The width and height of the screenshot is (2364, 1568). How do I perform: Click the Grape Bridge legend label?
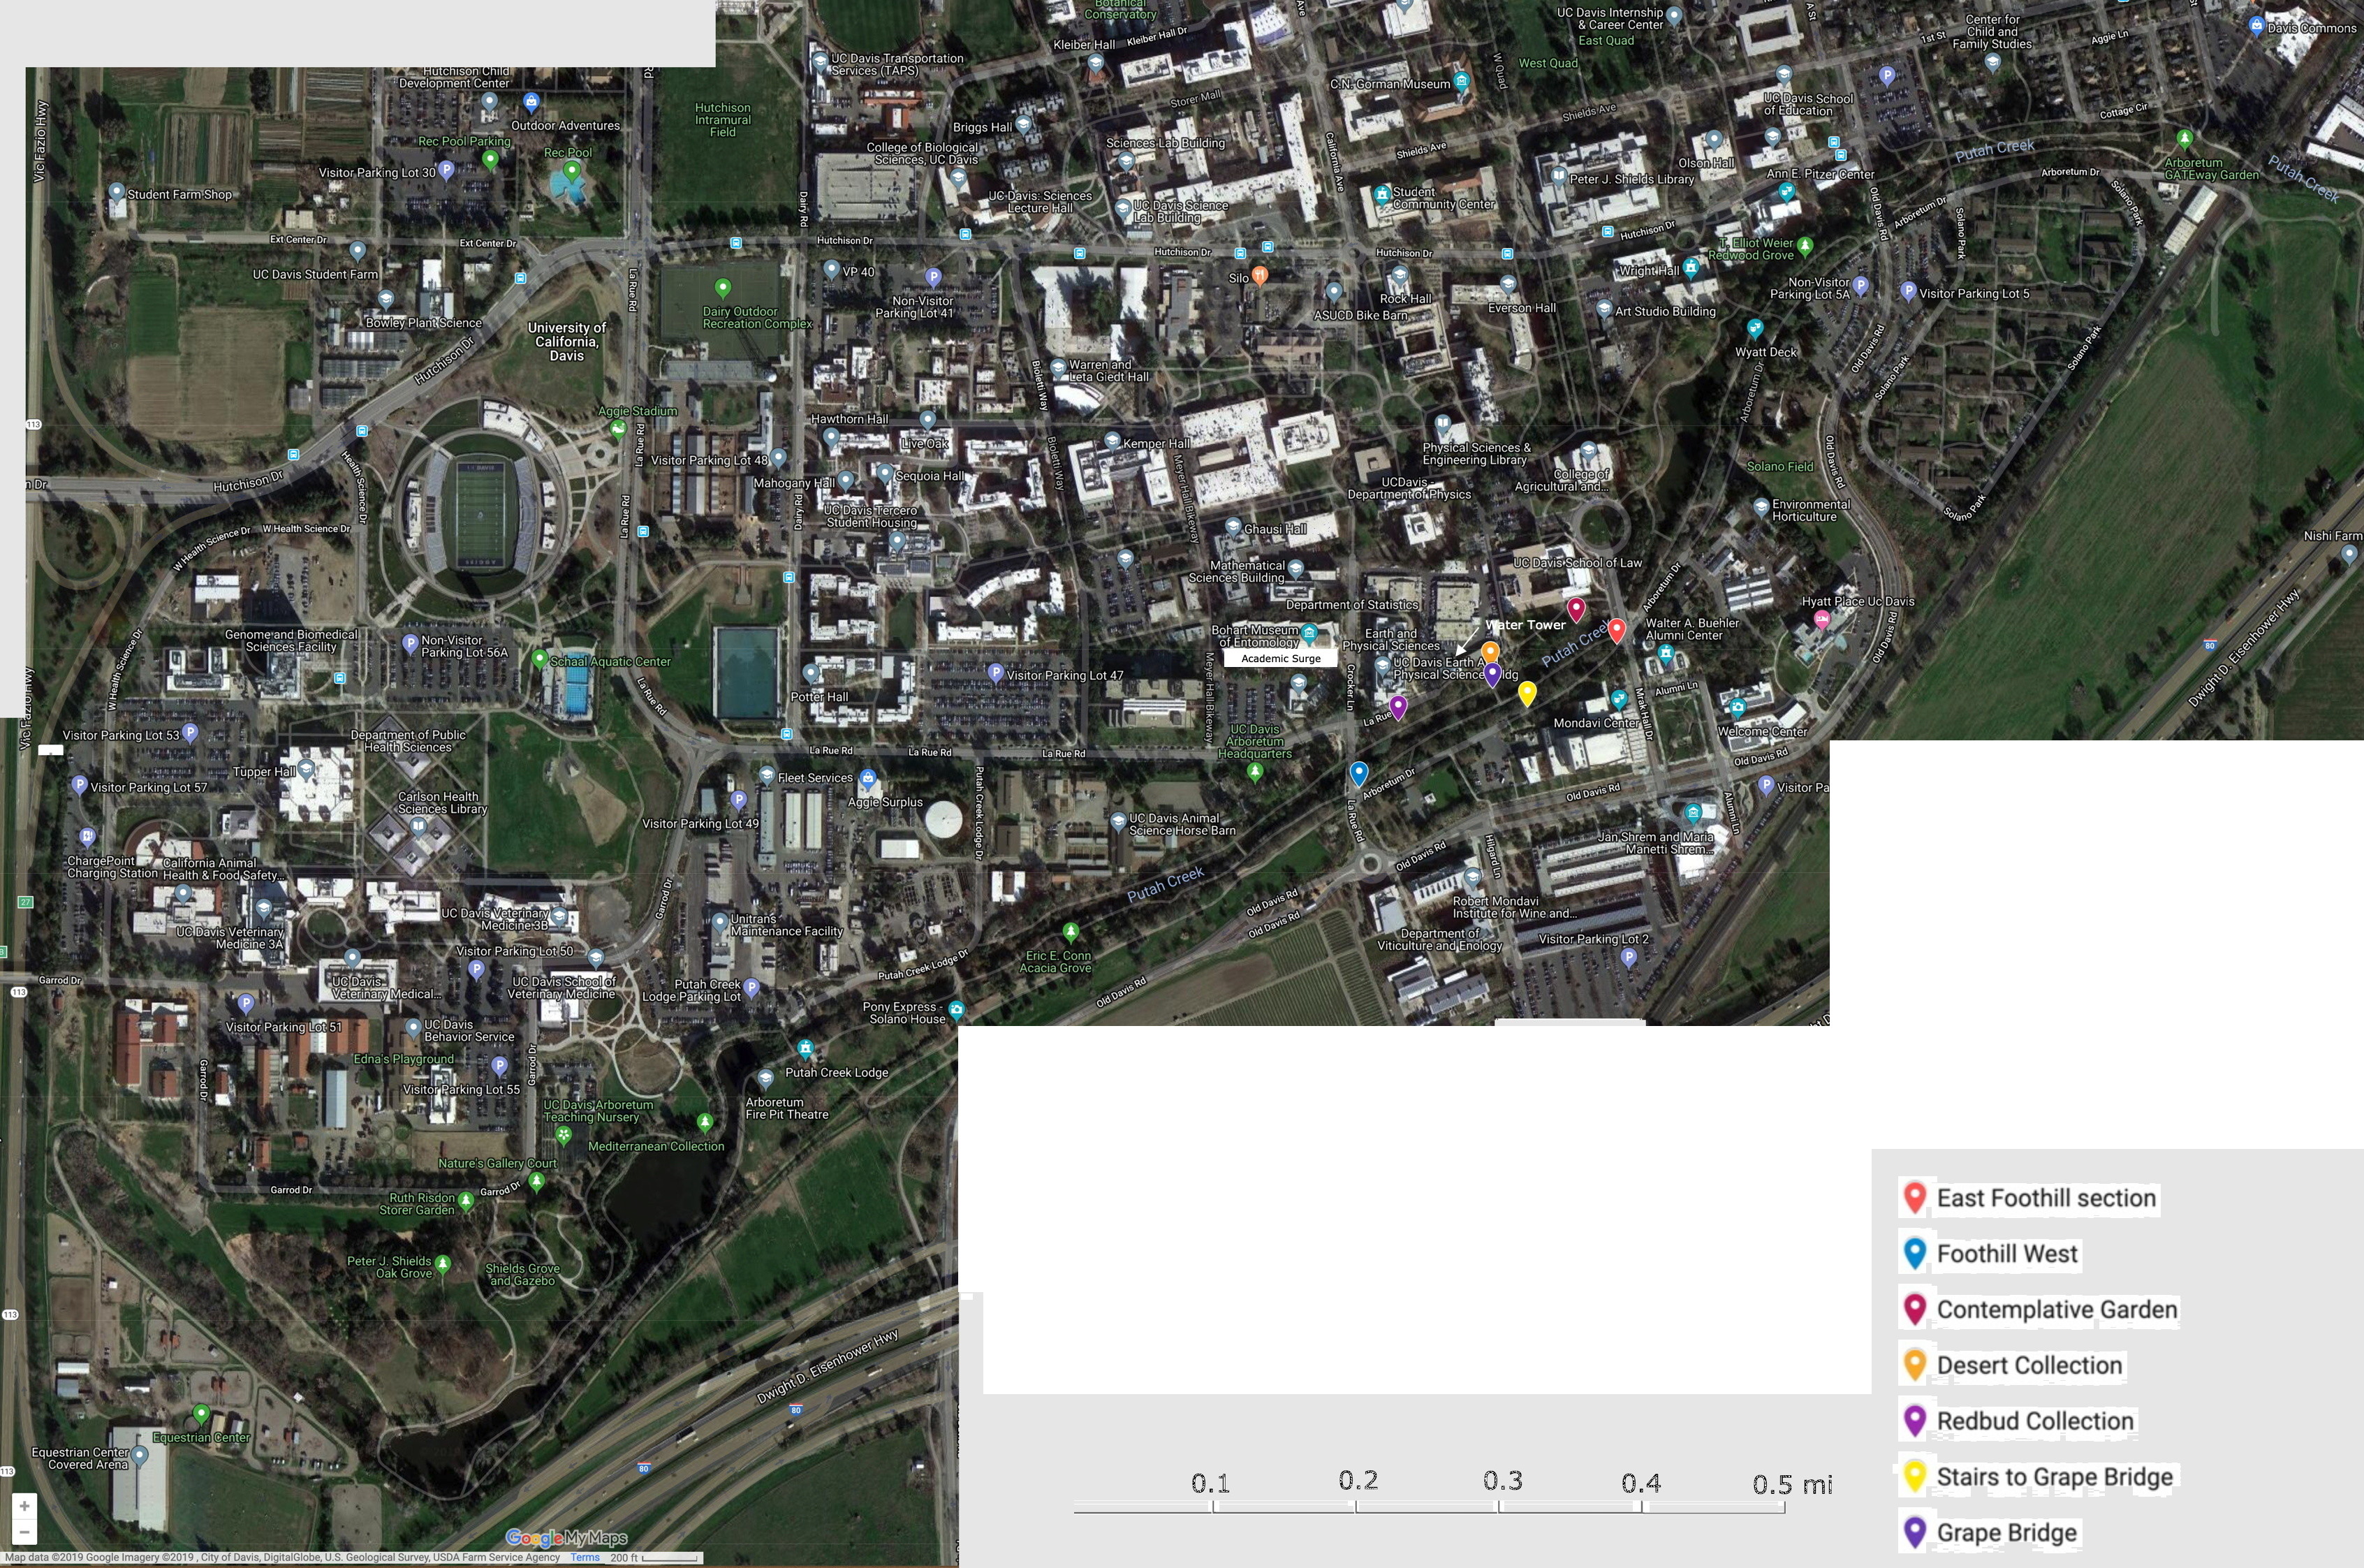click(2007, 1533)
